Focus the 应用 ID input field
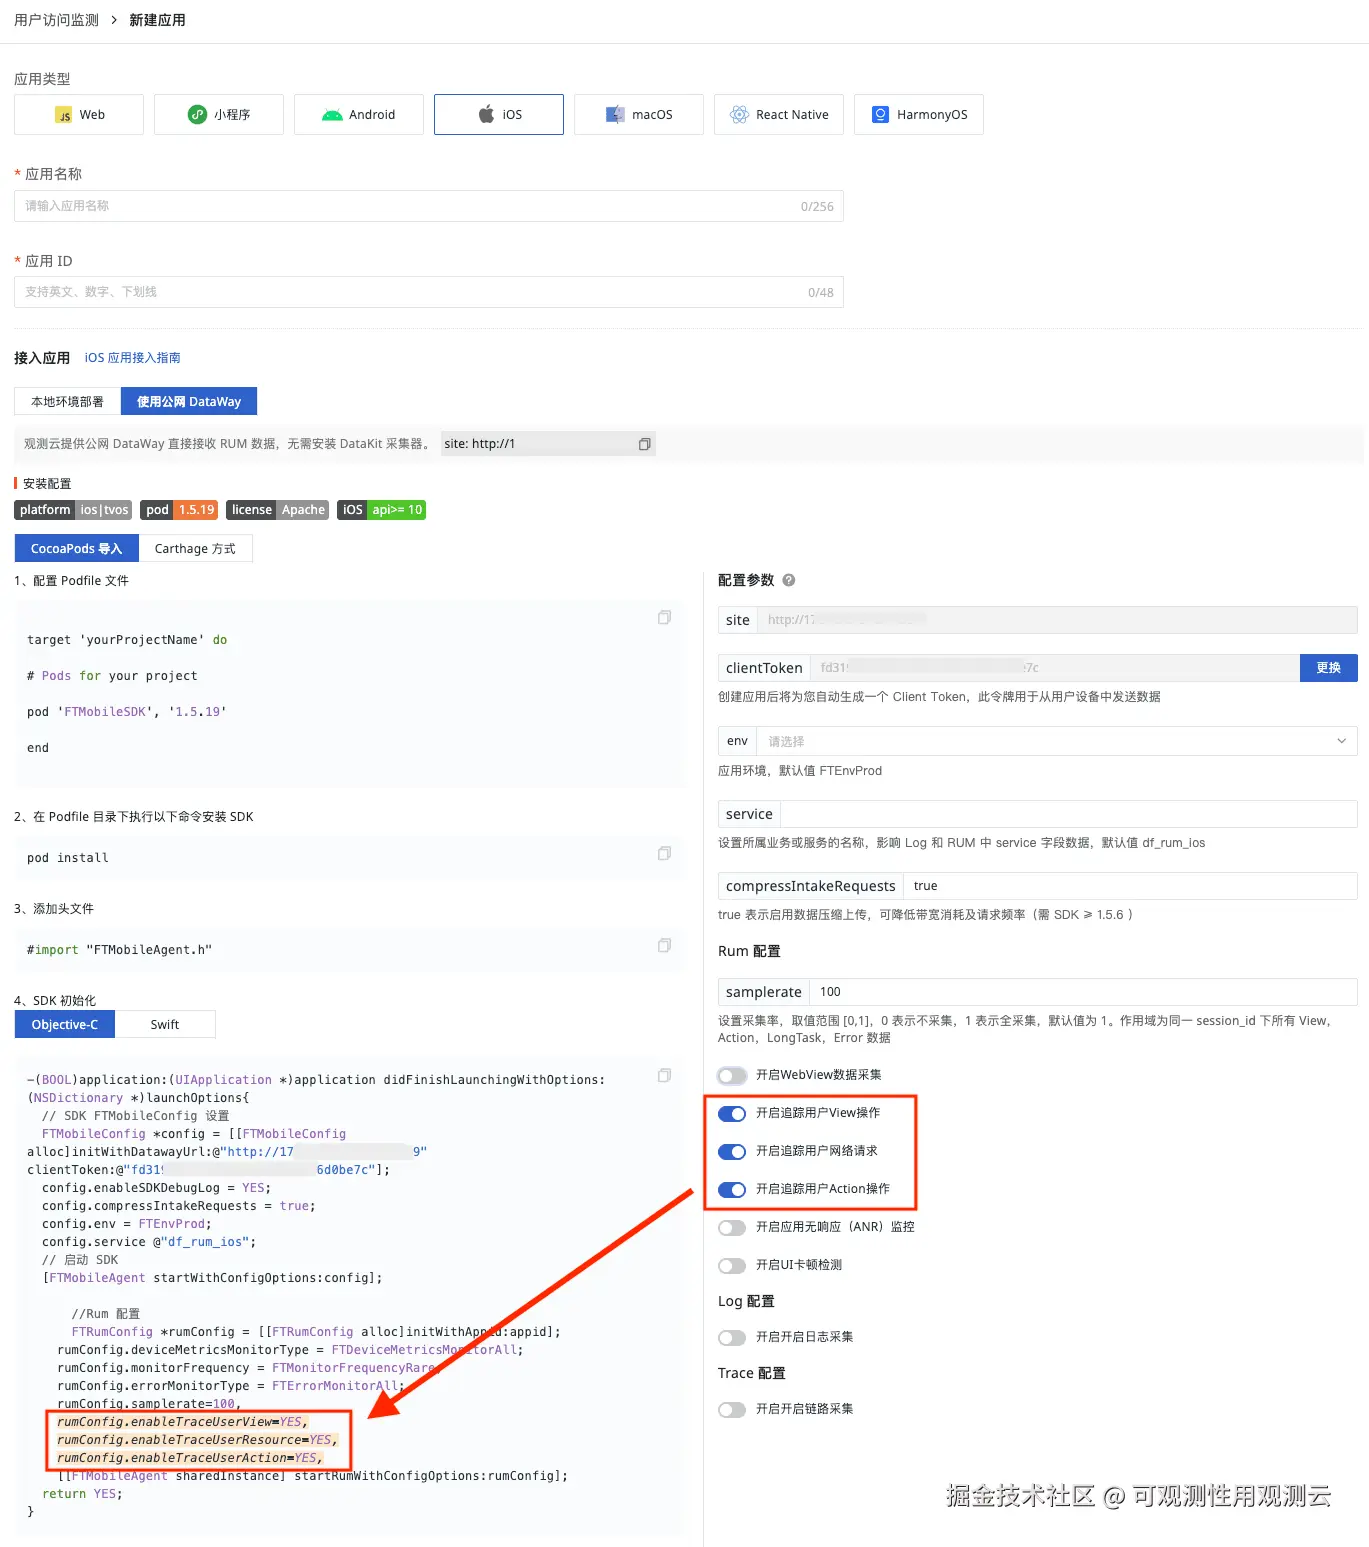This screenshot has height=1547, width=1369. [x=429, y=292]
